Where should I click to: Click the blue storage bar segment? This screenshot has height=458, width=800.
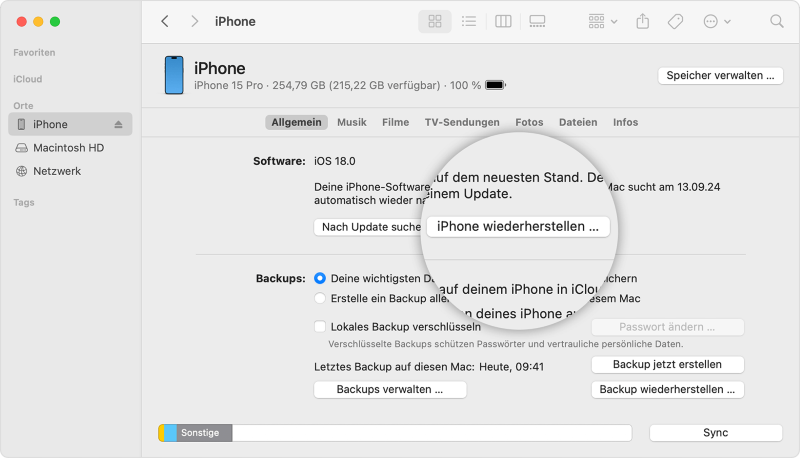170,433
